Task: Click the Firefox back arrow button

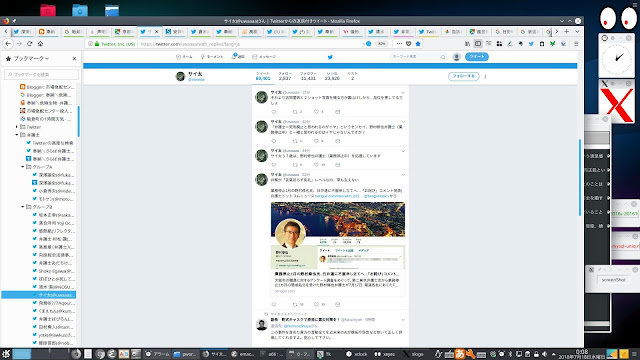Action: pyautogui.click(x=8, y=44)
